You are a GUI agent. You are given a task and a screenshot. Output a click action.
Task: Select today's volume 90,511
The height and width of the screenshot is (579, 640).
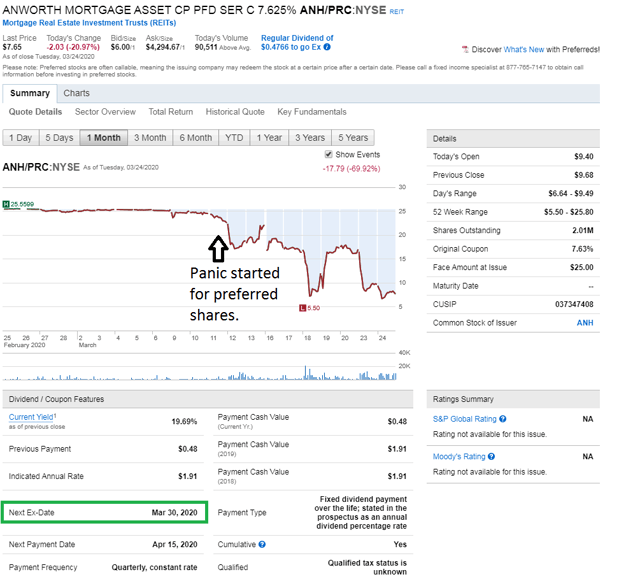point(206,47)
